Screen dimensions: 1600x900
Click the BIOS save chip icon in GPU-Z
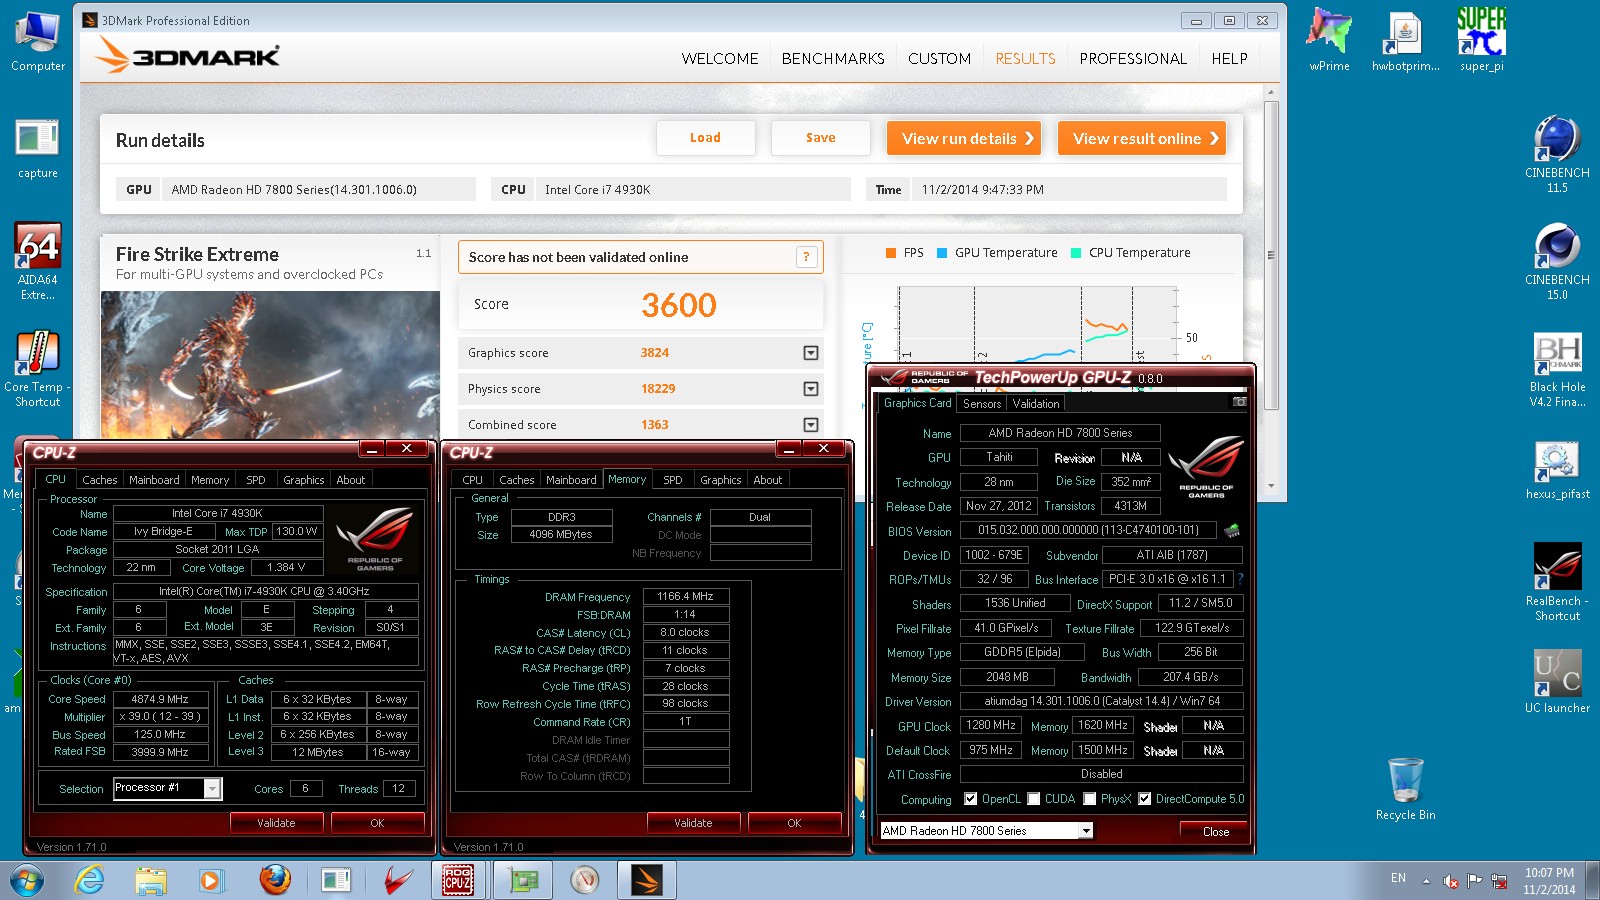coord(1232,530)
